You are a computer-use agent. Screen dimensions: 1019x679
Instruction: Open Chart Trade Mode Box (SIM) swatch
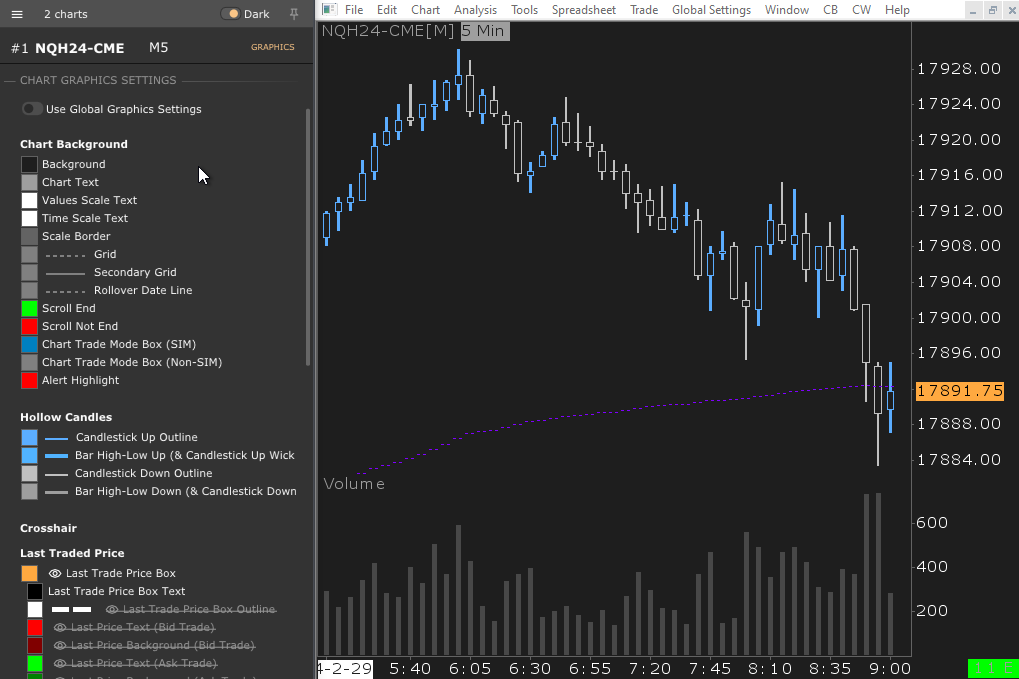click(x=29, y=344)
